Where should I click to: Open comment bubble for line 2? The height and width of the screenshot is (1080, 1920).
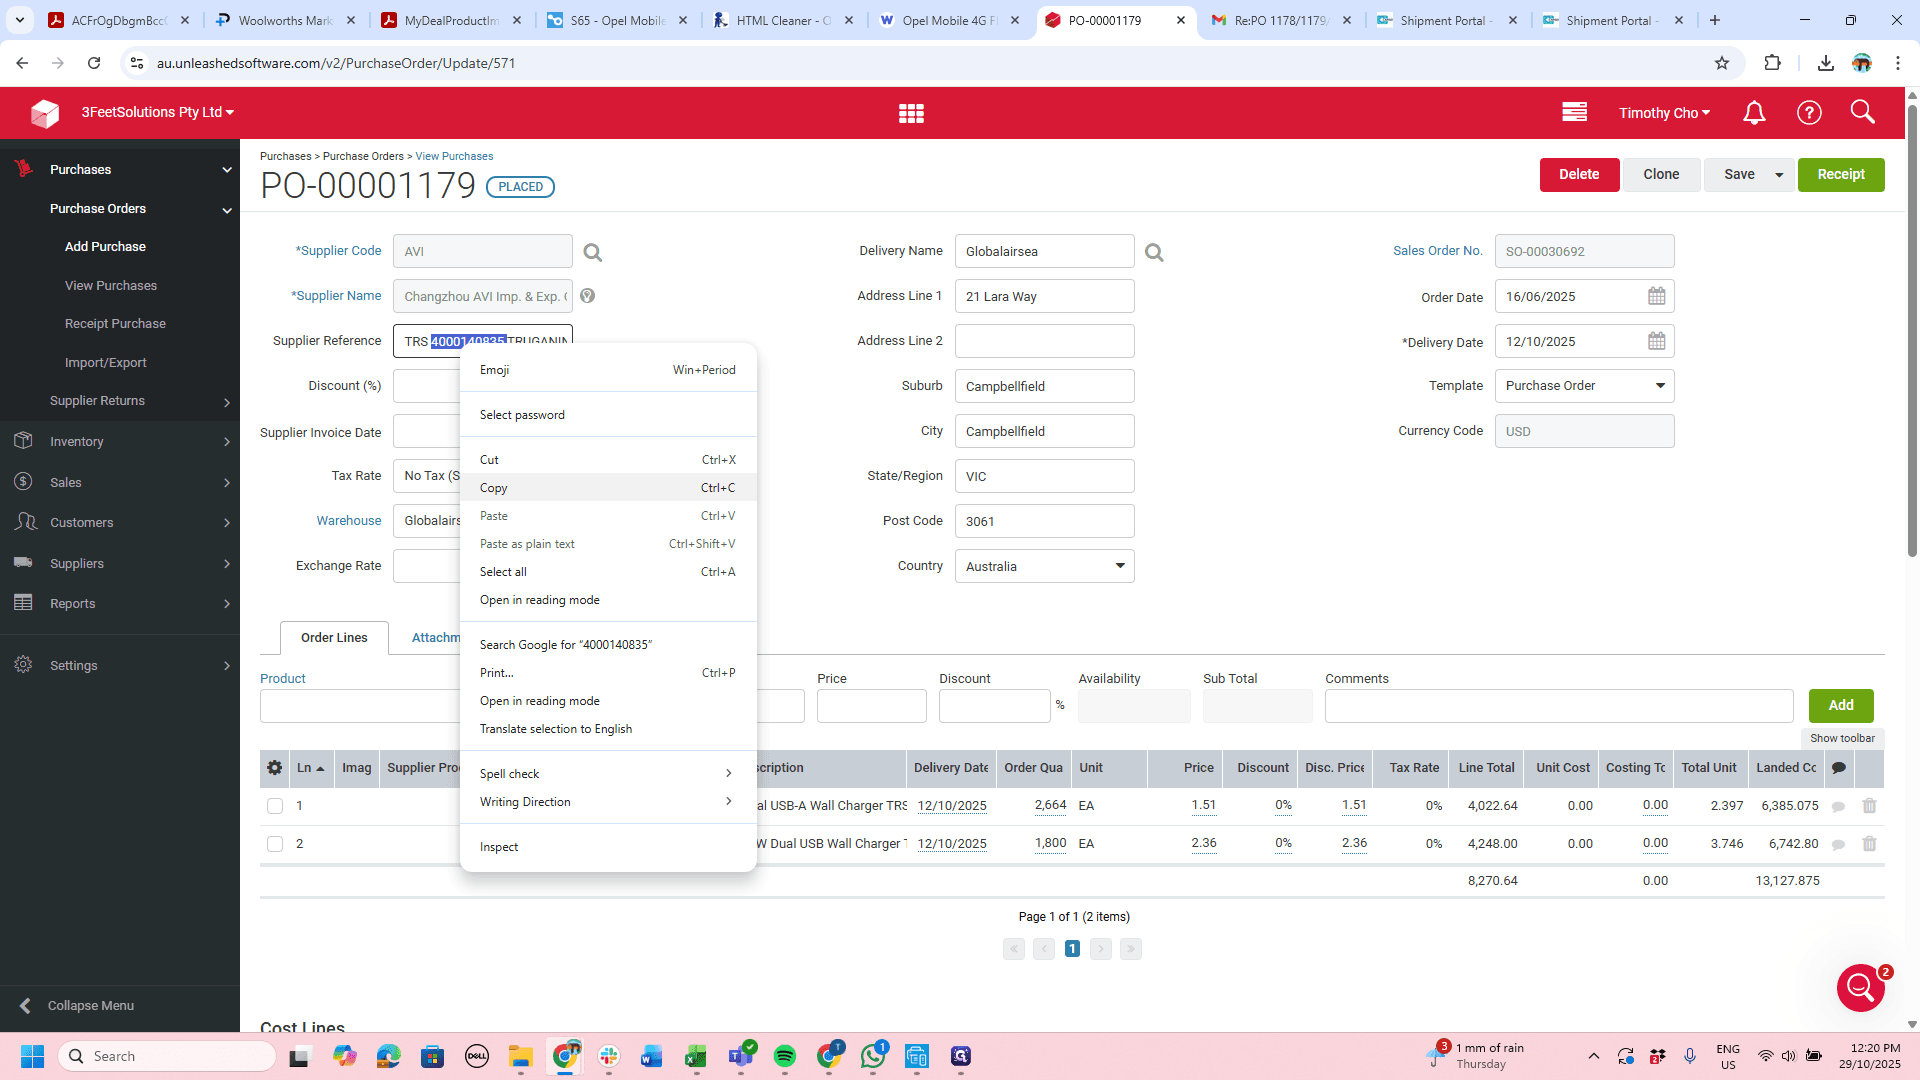pos(1838,845)
